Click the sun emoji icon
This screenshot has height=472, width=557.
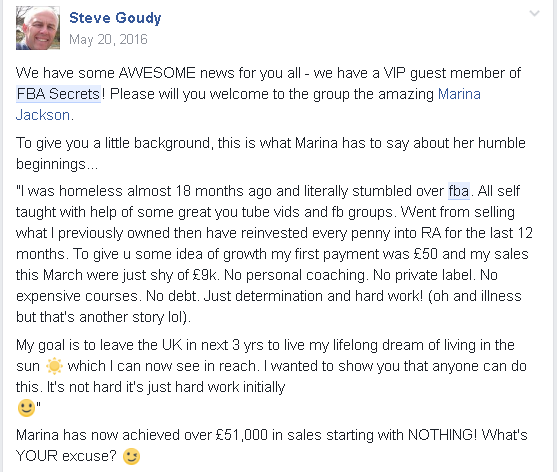(x=54, y=366)
